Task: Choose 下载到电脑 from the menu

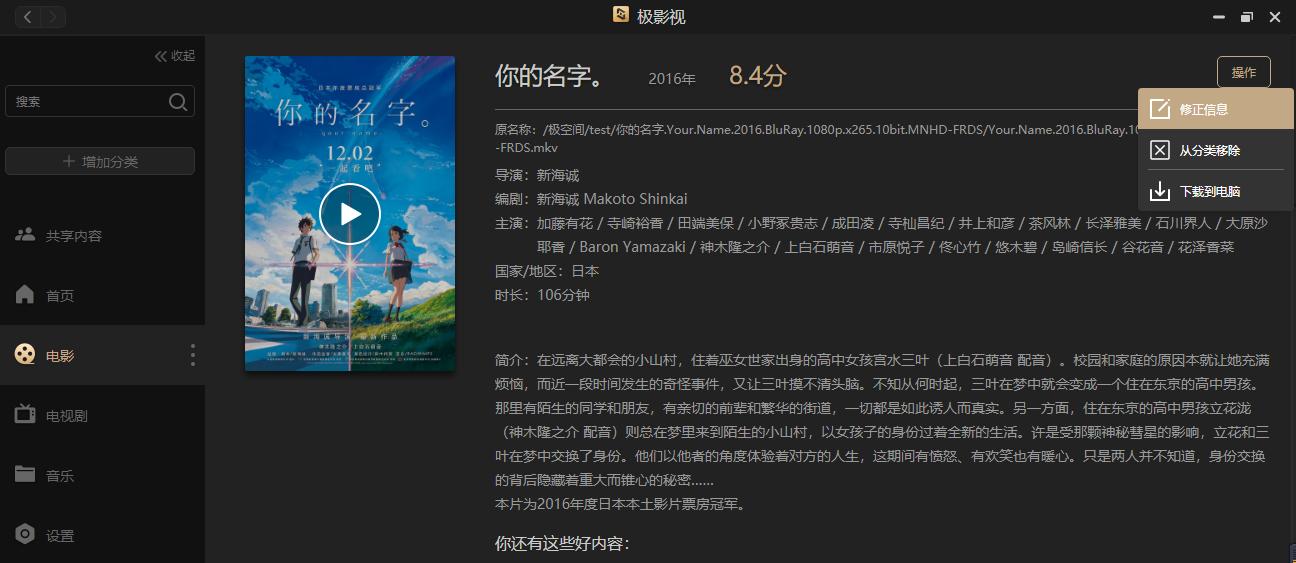Action: [1215, 191]
